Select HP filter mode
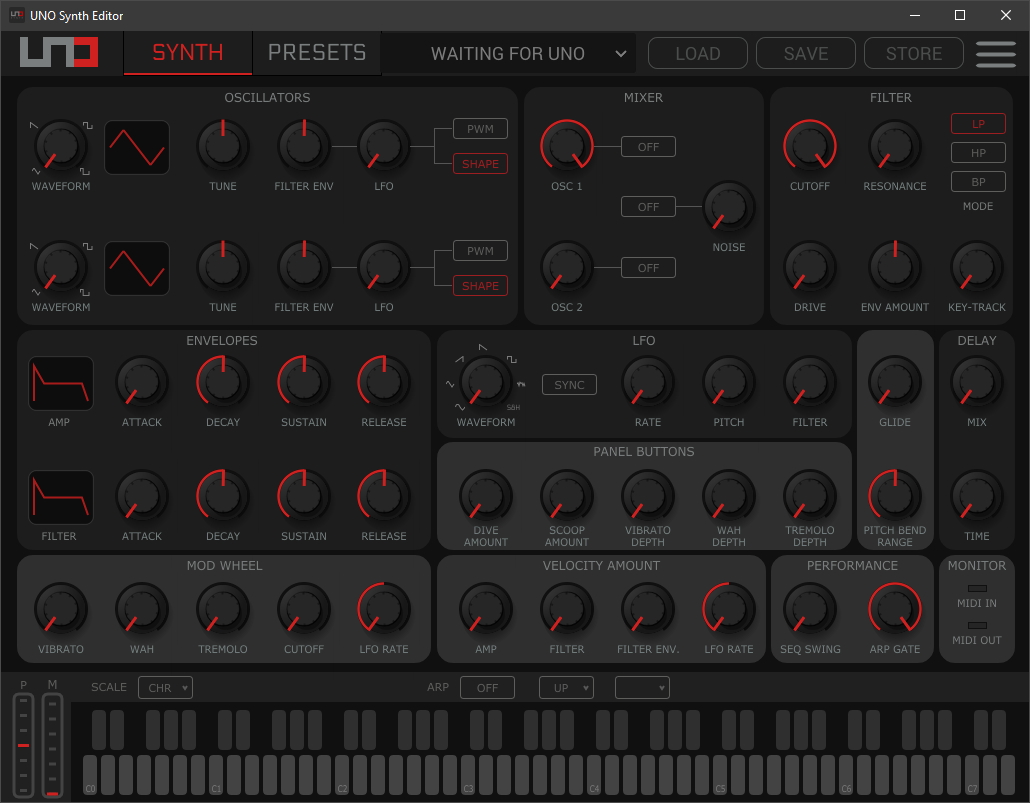 [978, 152]
